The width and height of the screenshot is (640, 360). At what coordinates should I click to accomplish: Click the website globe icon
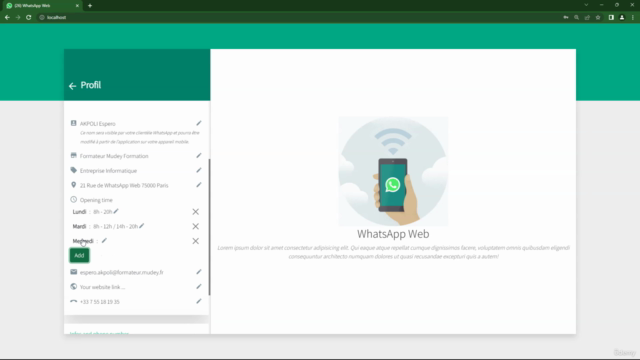(73, 286)
